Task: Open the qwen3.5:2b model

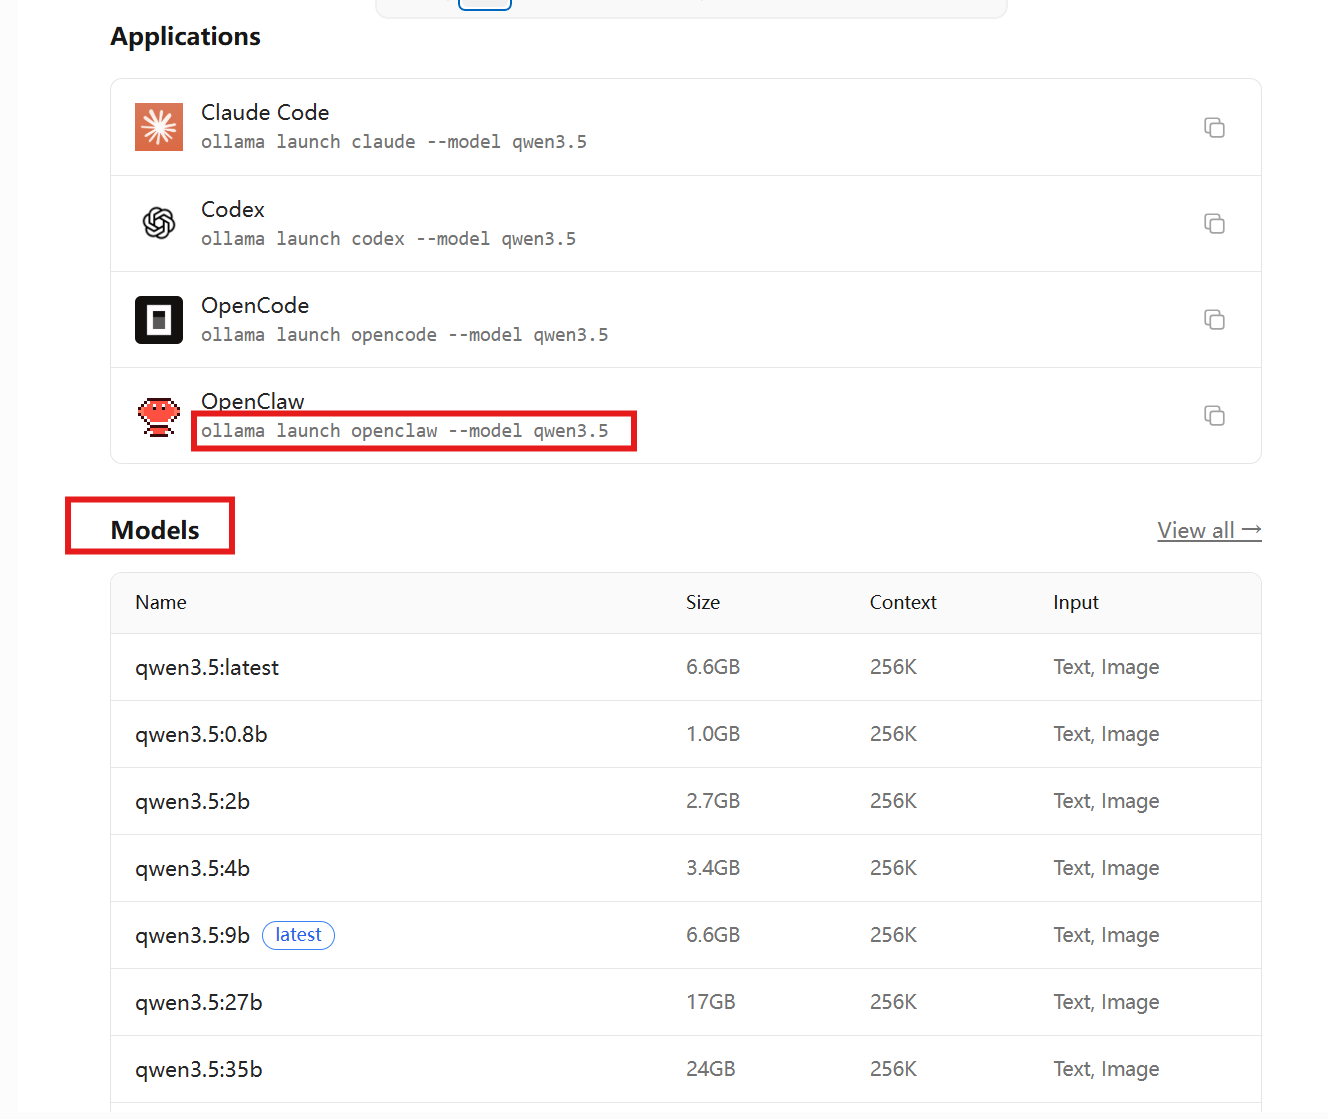Action: pos(193,801)
